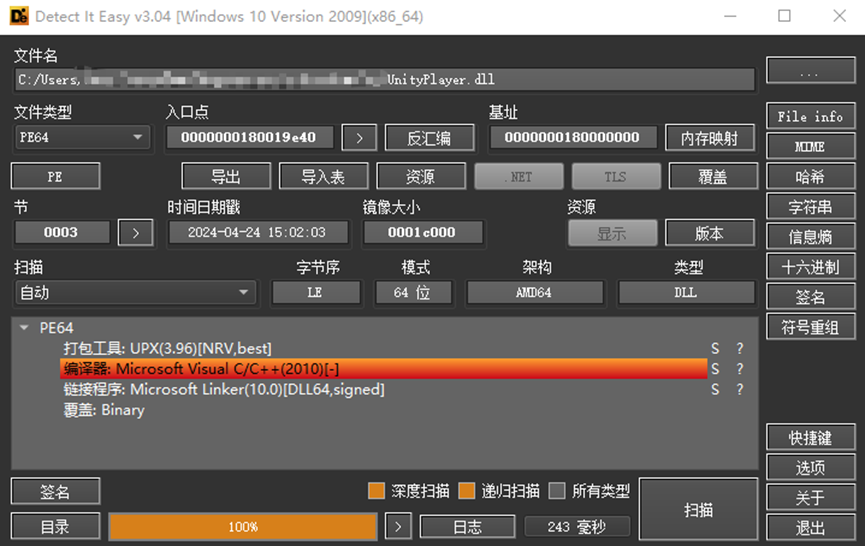Click the S marker on the compiler row
The width and height of the screenshot is (865, 546).
coord(715,369)
